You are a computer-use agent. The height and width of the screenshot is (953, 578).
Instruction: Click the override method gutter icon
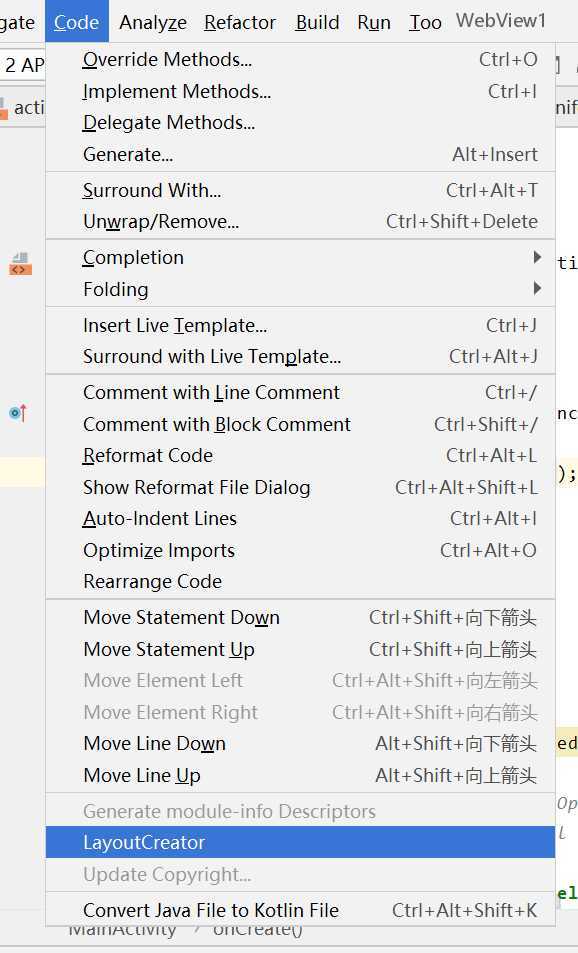click(18, 413)
